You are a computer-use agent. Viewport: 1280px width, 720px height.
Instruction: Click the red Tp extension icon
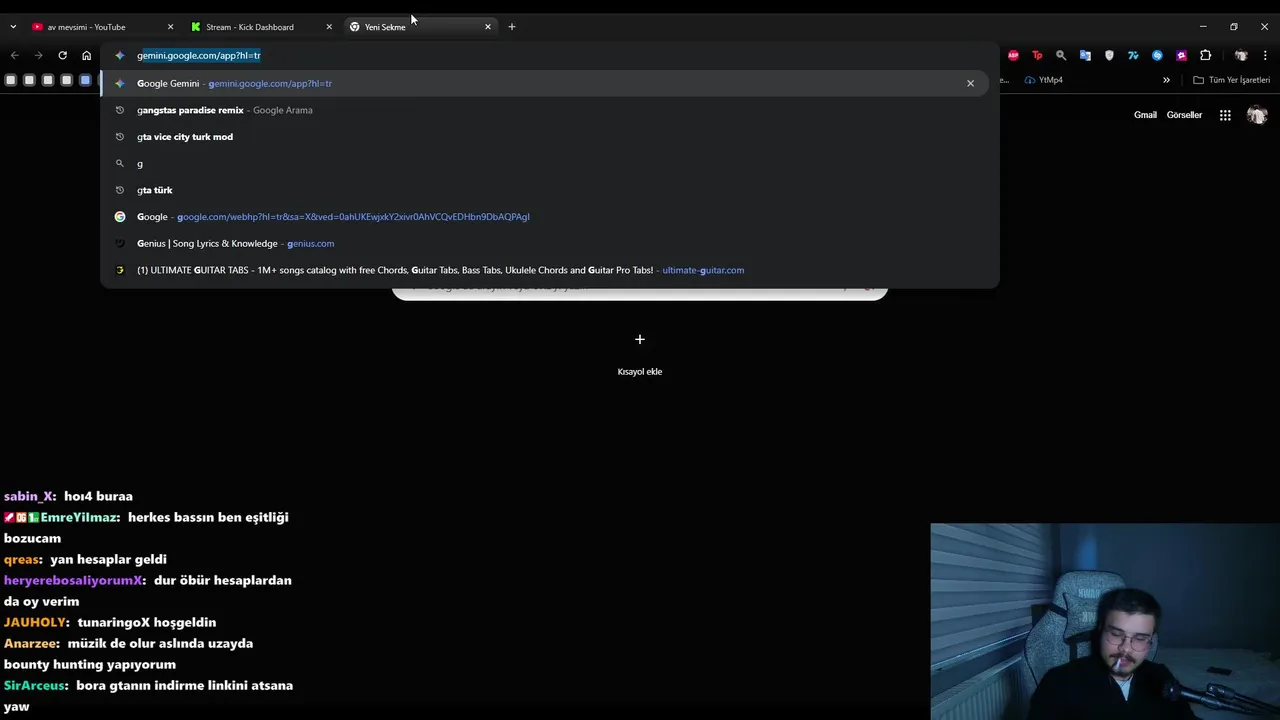pos(1037,55)
